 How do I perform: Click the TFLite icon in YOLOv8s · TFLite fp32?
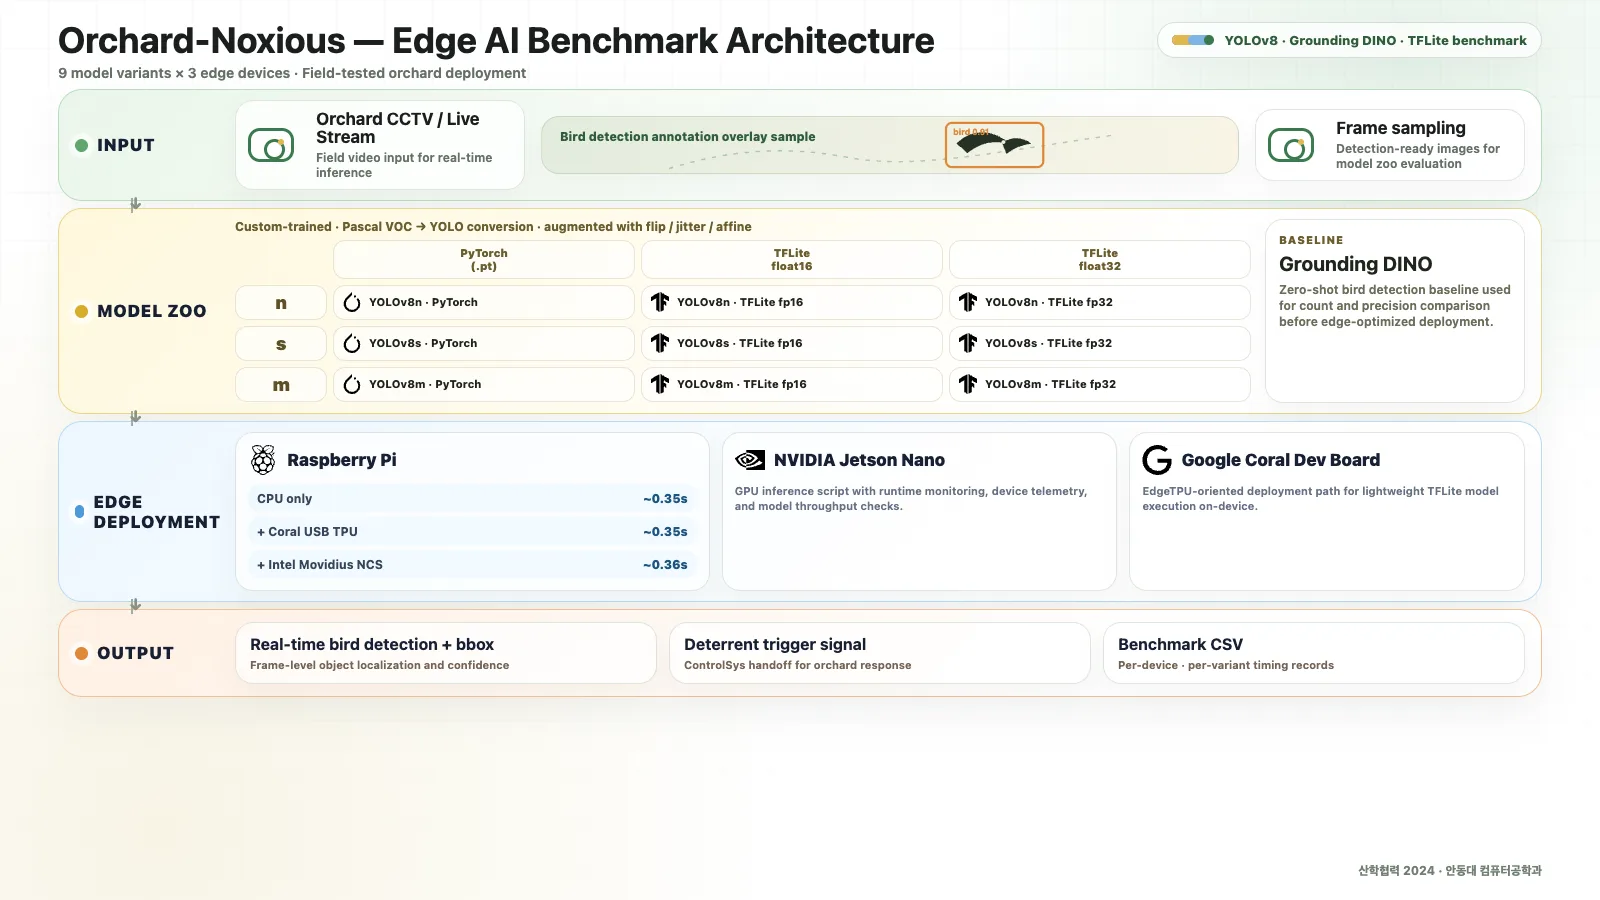pyautogui.click(x=968, y=343)
